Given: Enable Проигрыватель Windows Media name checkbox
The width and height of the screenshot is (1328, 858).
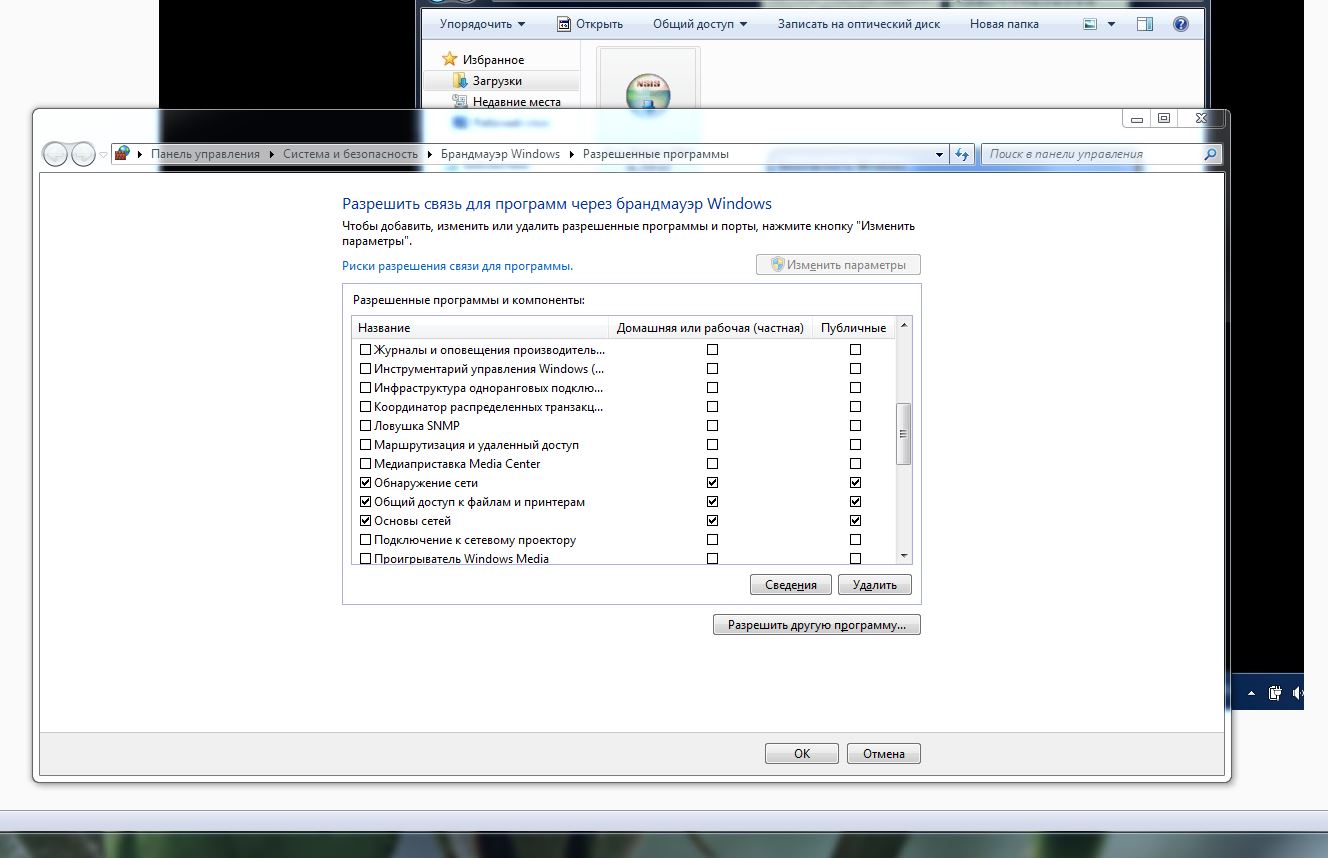Looking at the screenshot, I should pos(365,558).
